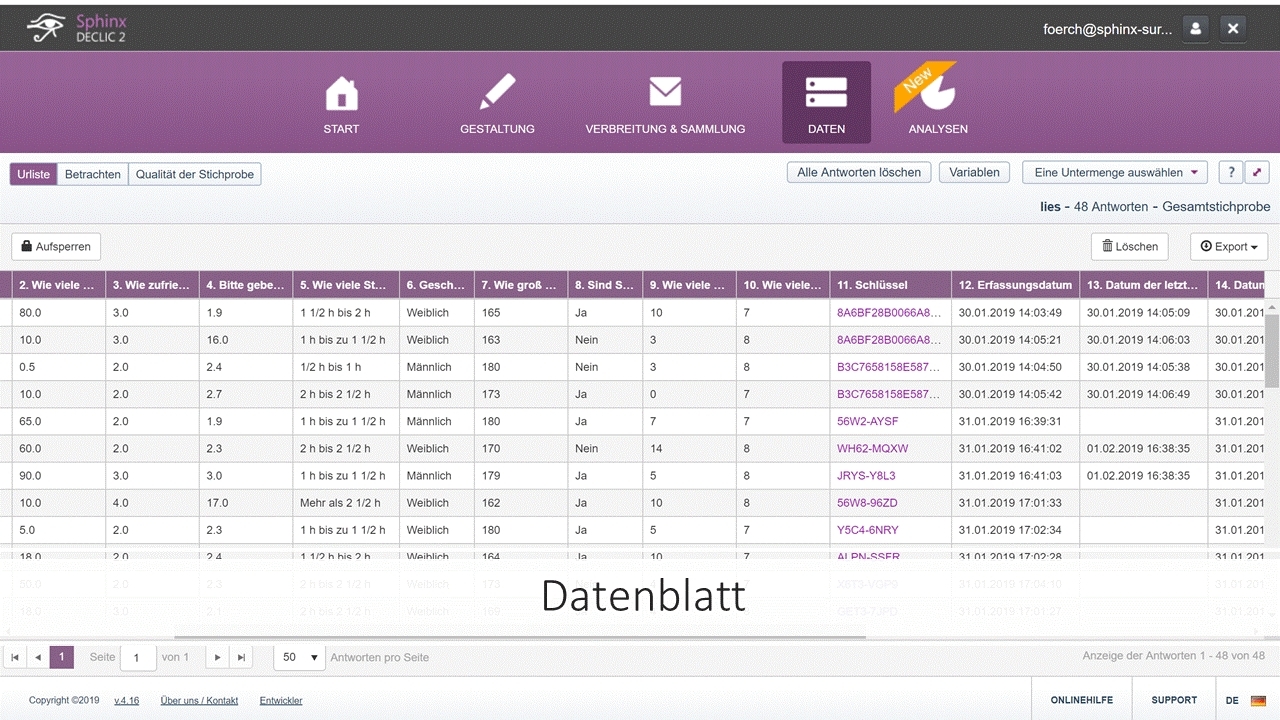Select page 1 in pagination
Image resolution: width=1280 pixels, height=720 pixels.
coord(62,657)
